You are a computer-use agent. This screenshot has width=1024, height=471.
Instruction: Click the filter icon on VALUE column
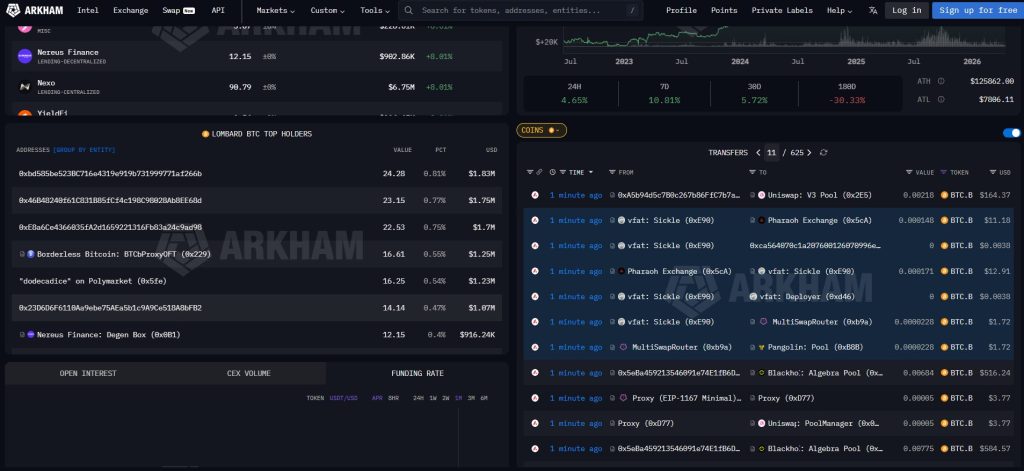pos(909,172)
